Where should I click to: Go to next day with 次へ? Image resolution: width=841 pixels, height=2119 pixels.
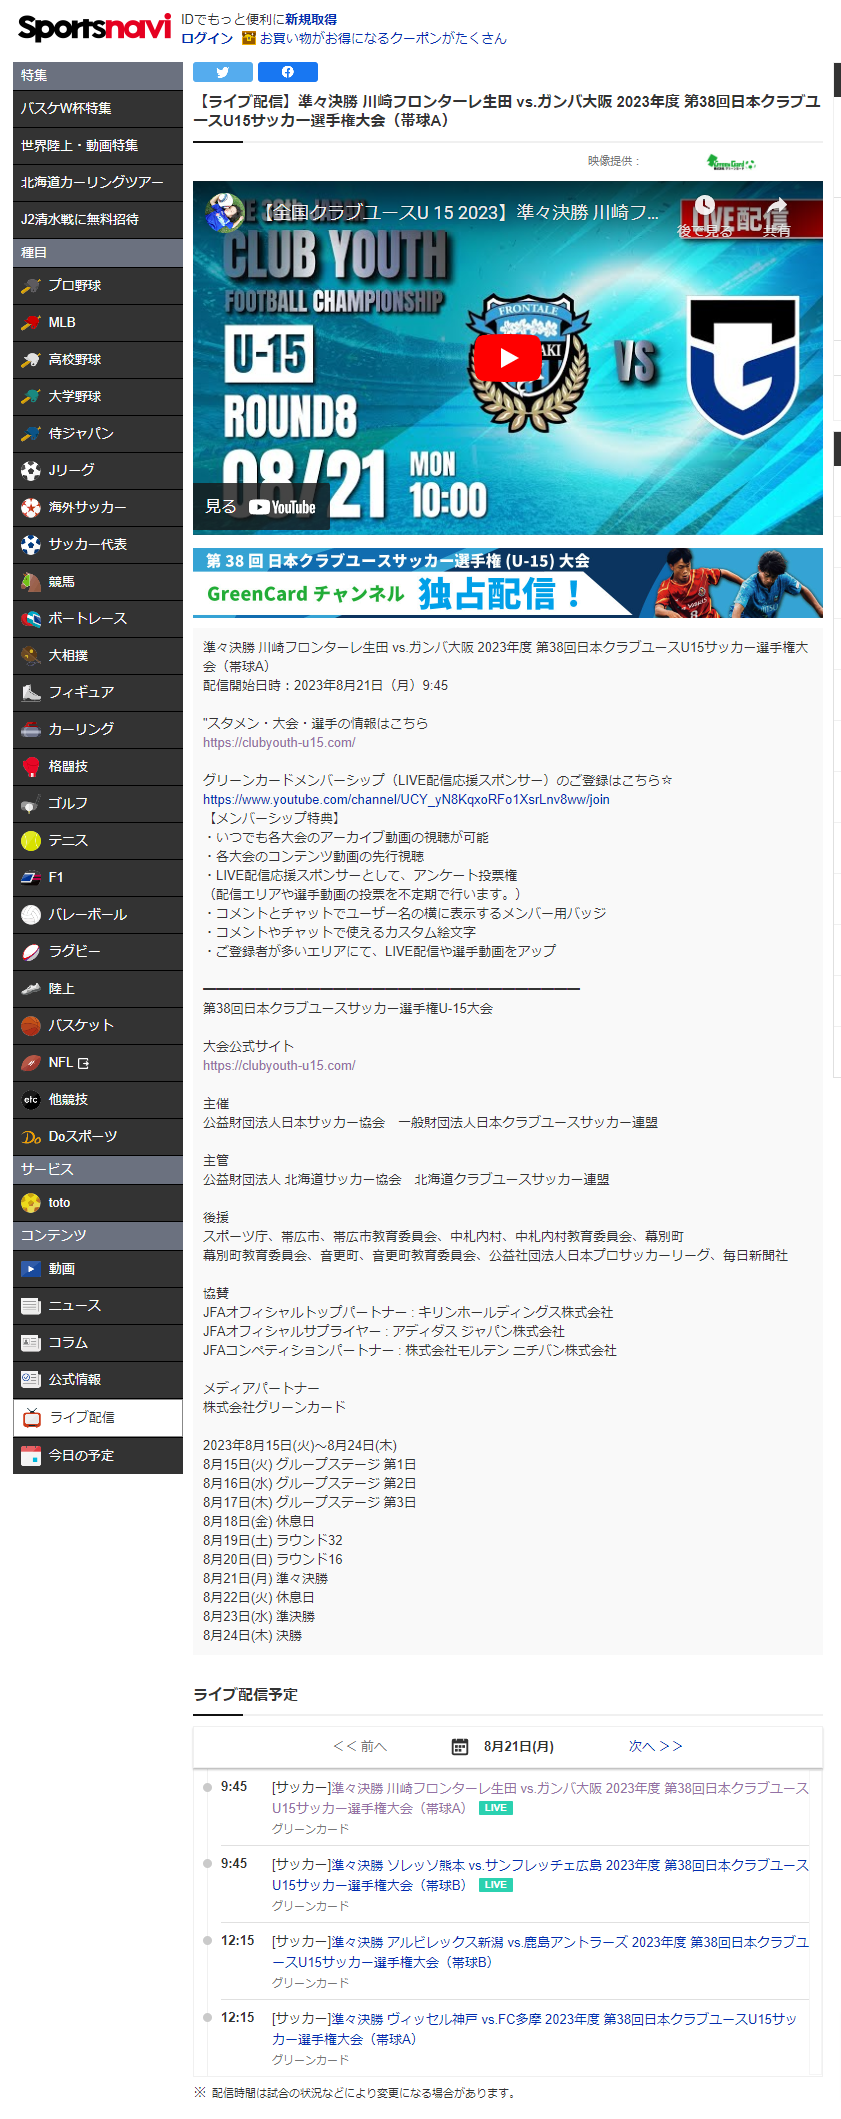656,1747
